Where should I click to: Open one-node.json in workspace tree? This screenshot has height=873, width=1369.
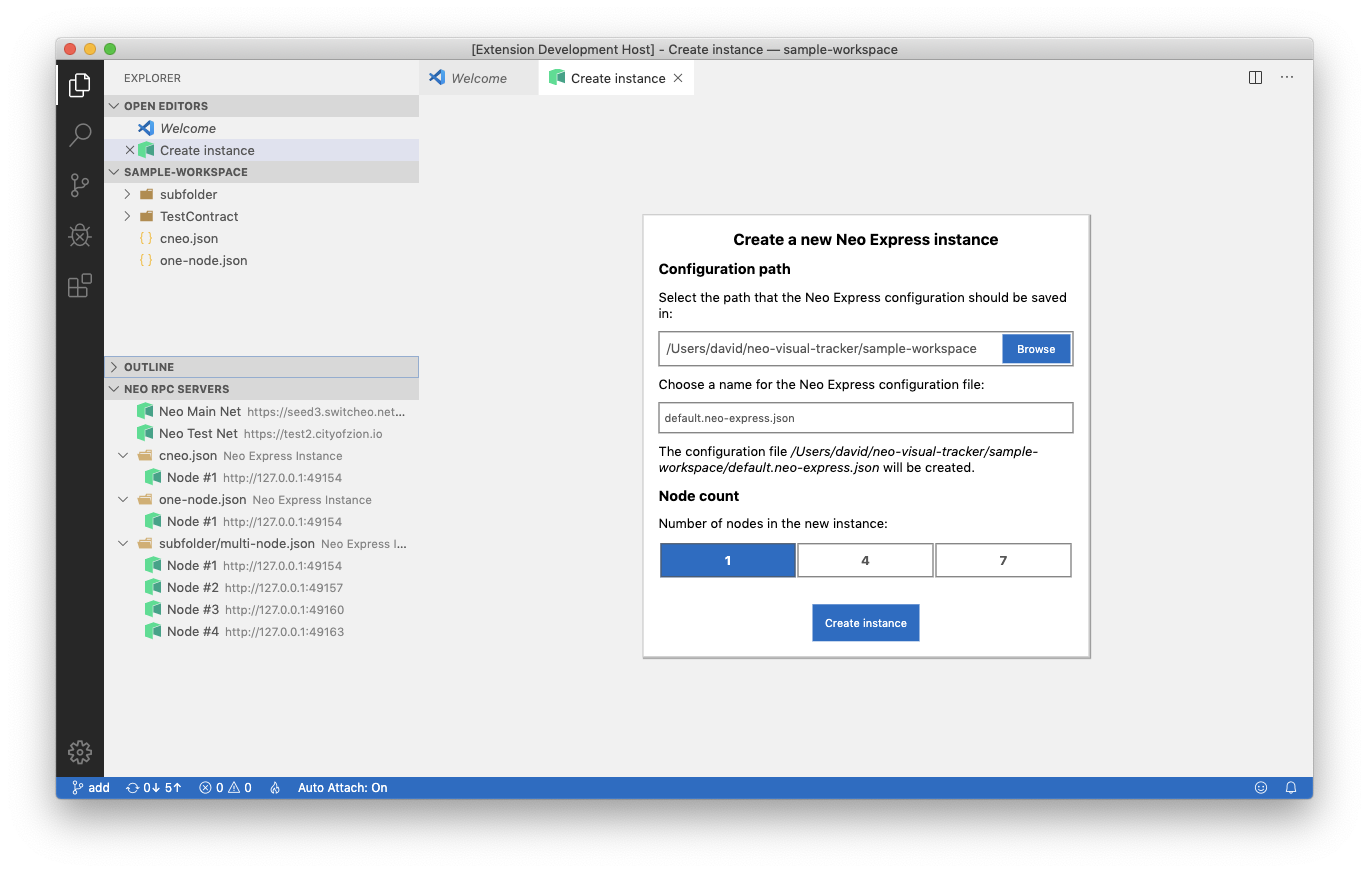pos(261,260)
